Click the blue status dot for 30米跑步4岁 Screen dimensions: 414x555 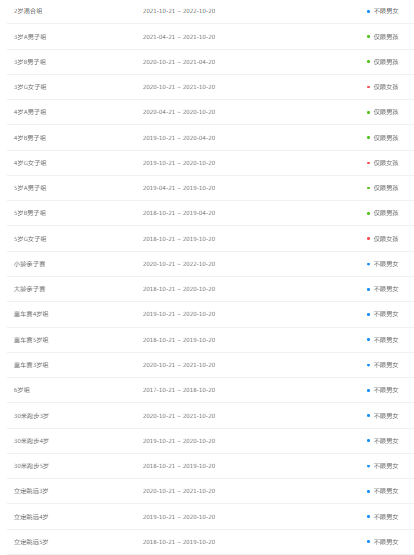click(368, 441)
